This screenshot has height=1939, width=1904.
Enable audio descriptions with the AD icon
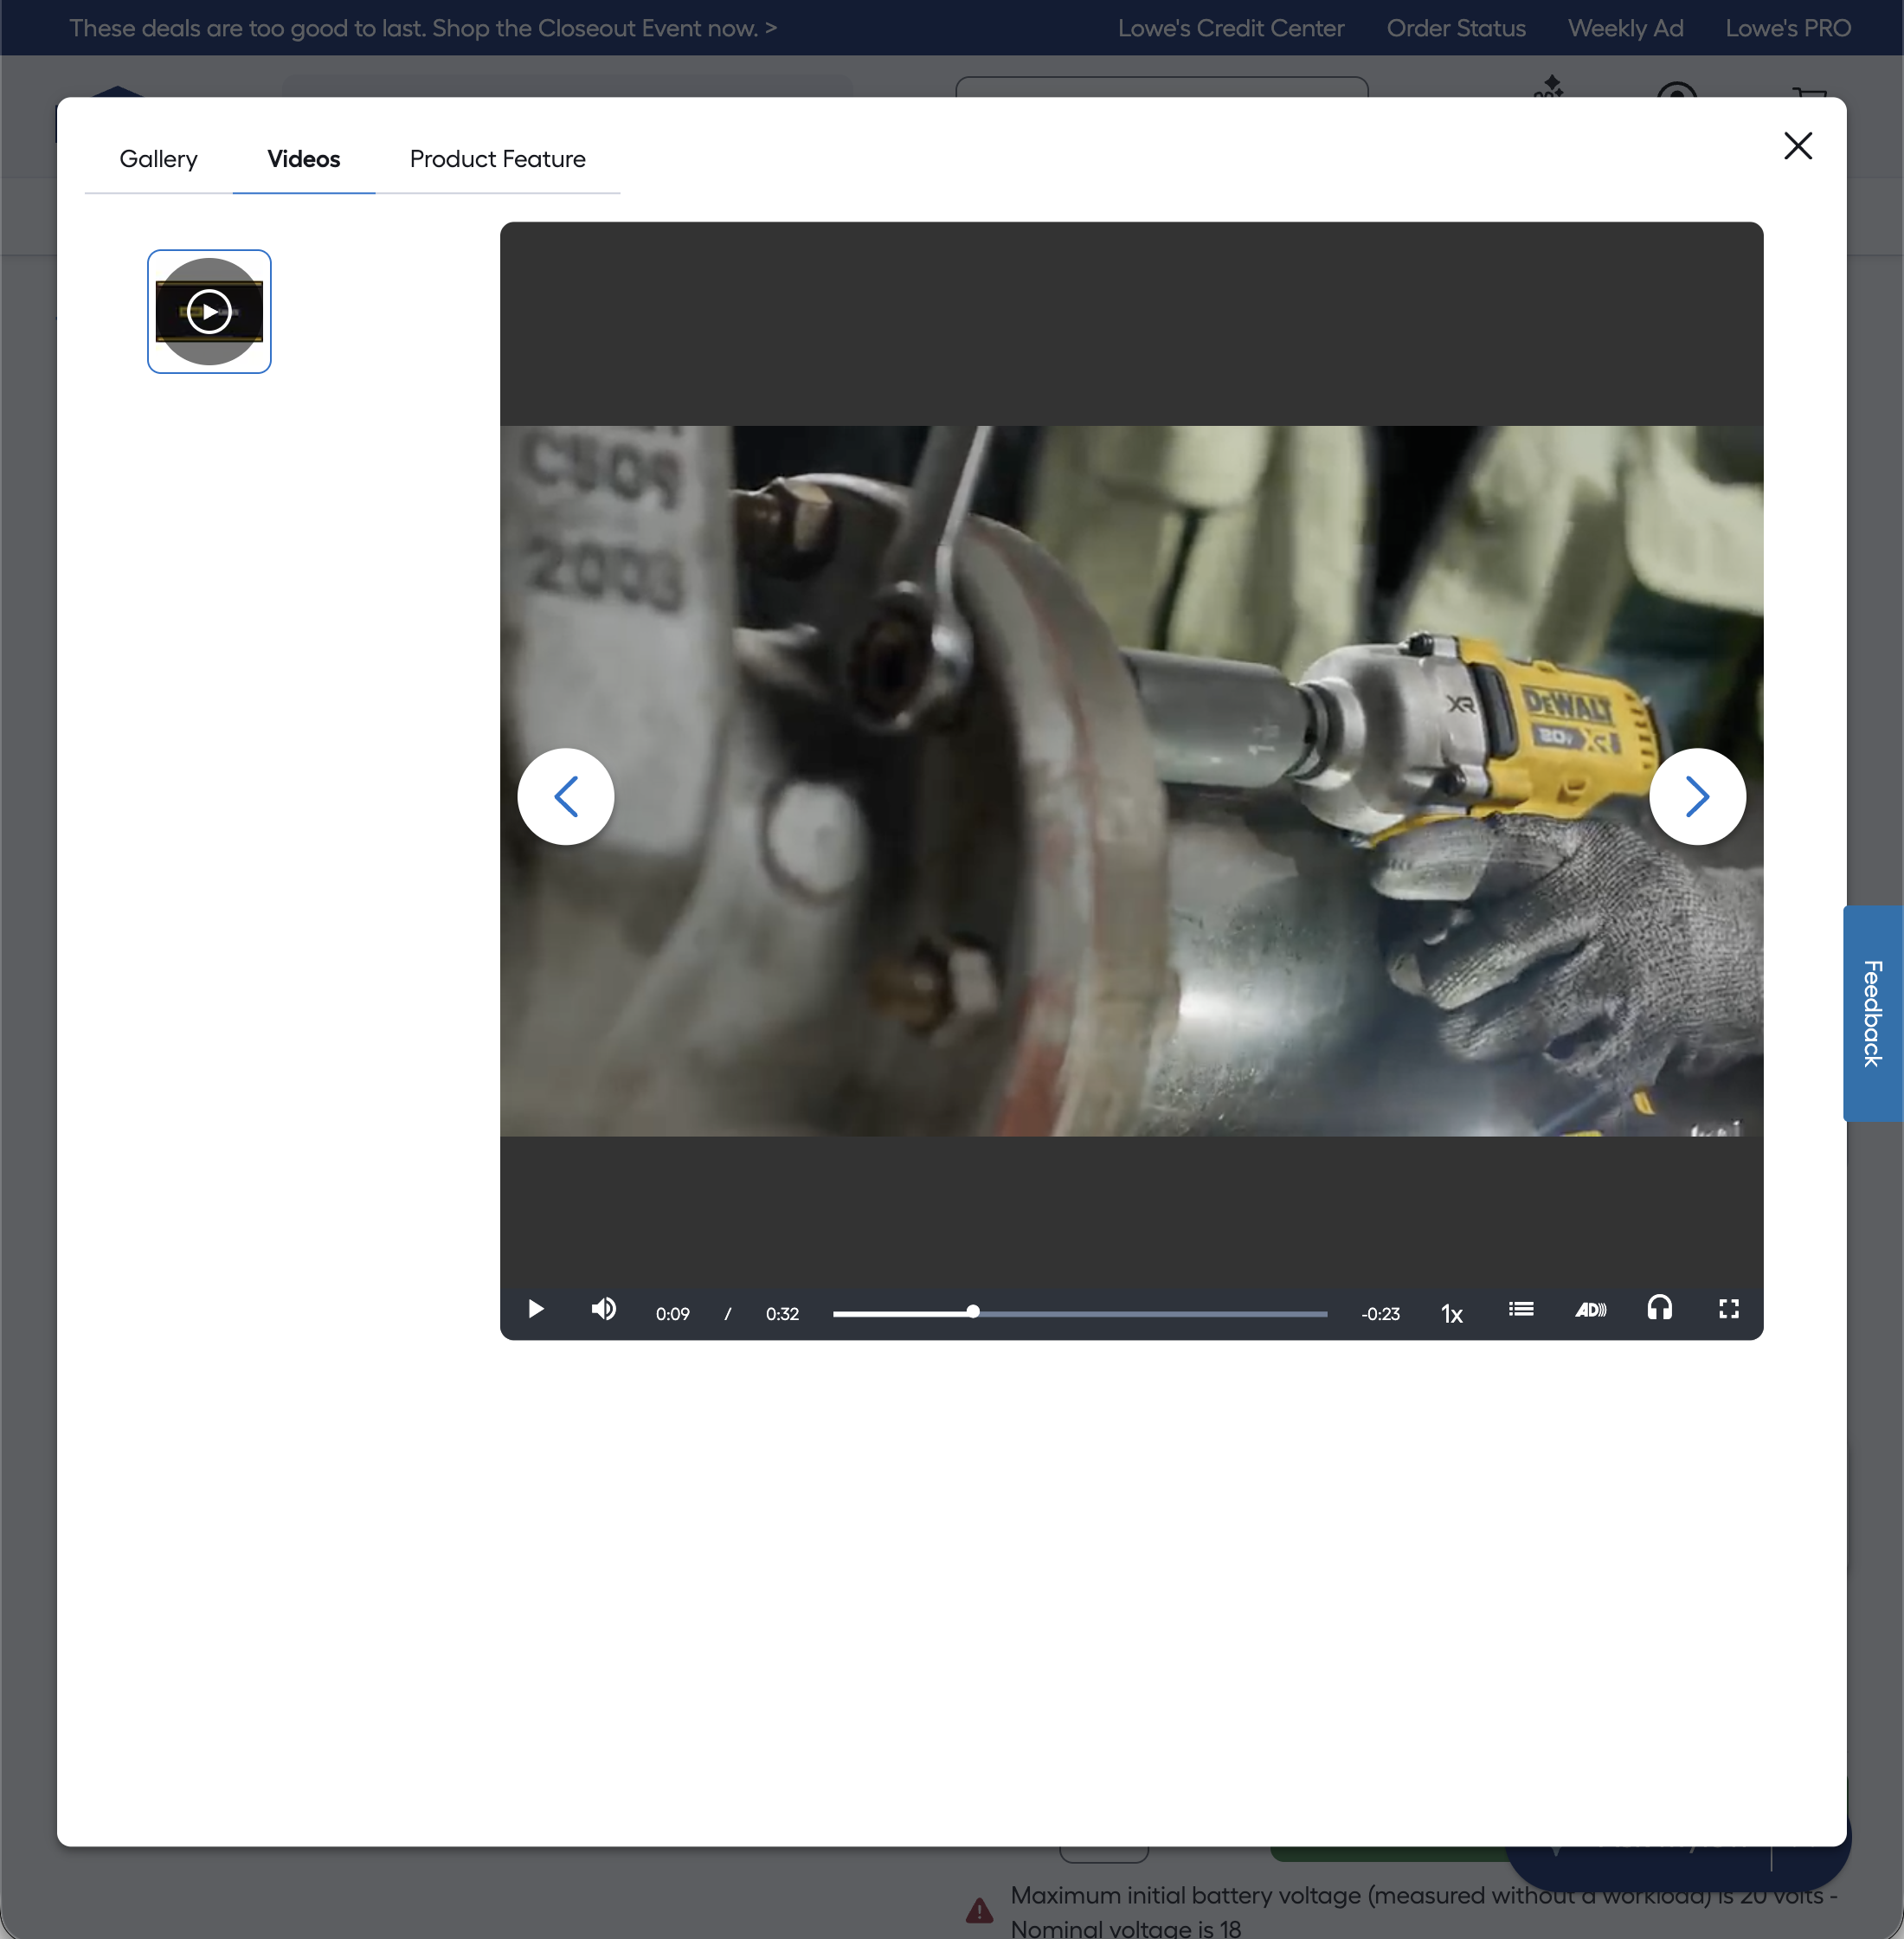pos(1591,1309)
